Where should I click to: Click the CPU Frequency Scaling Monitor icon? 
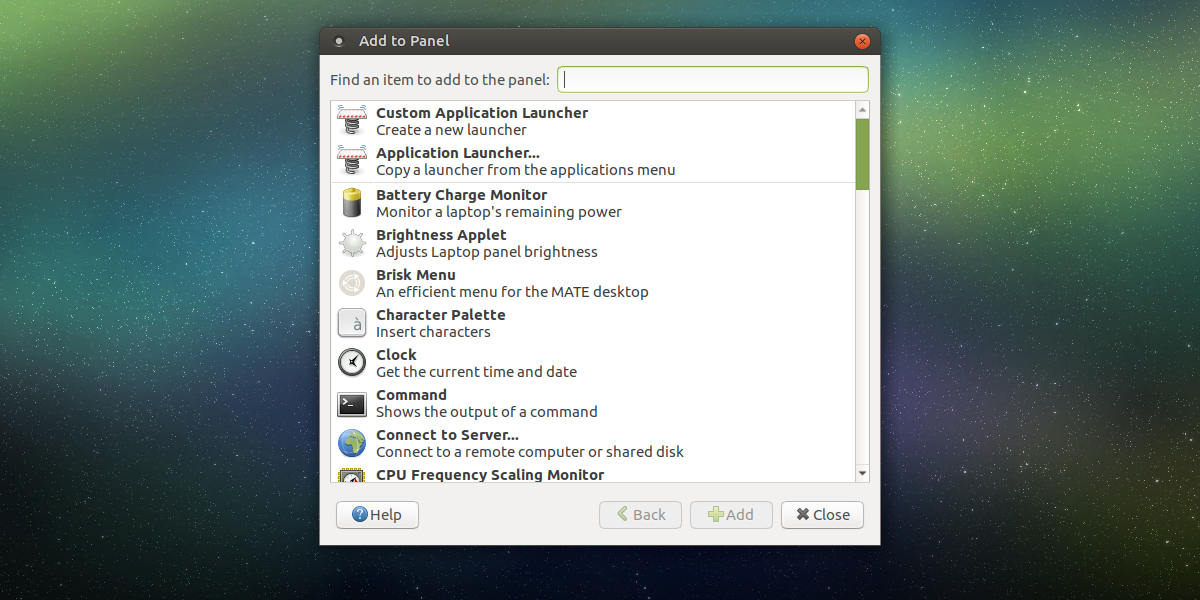(352, 475)
